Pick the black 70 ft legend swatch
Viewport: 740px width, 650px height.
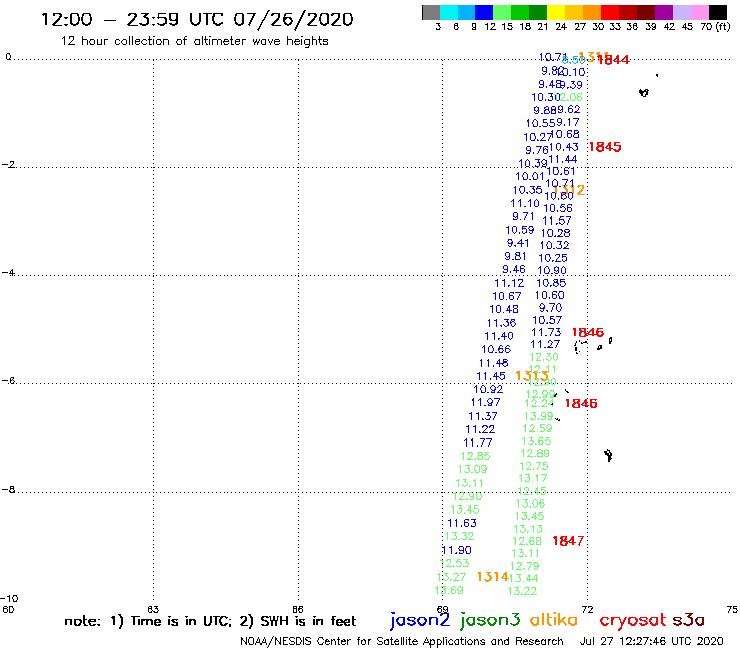click(x=717, y=12)
